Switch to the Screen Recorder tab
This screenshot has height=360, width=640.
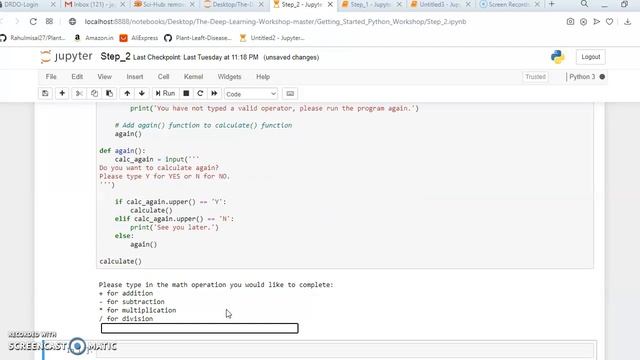click(x=508, y=4)
